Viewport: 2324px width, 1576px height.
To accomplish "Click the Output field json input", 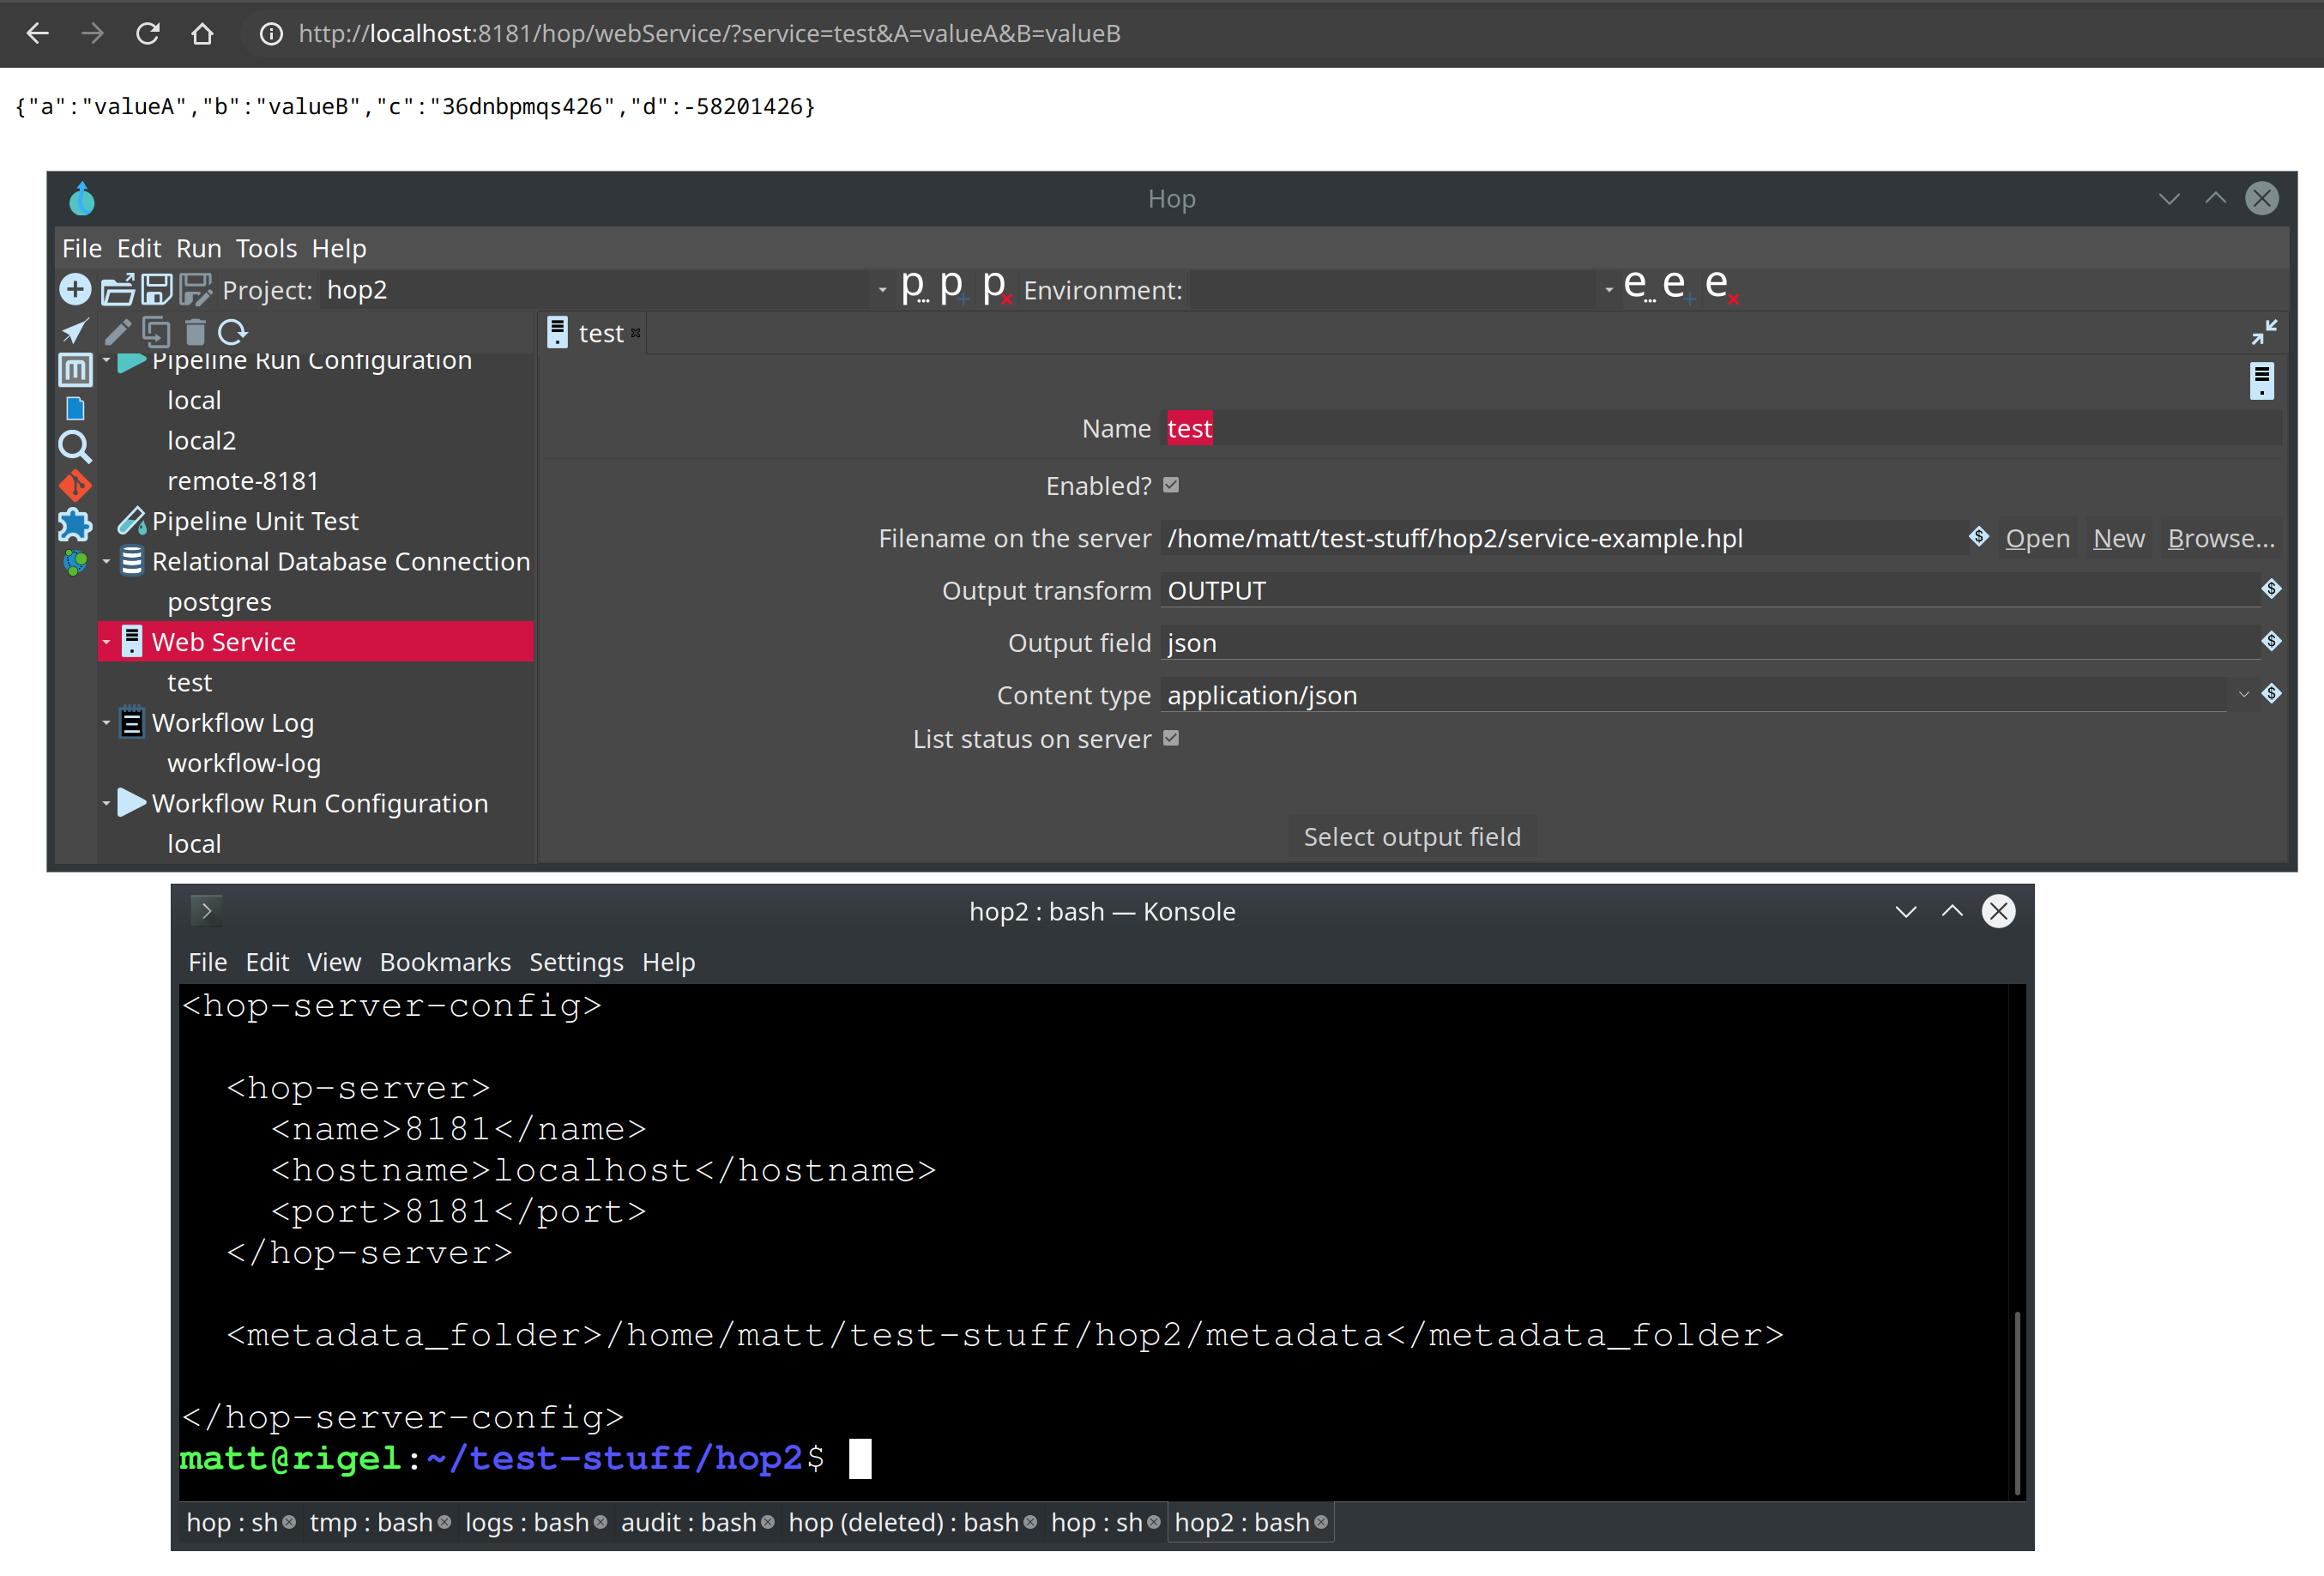I will point(1700,643).
